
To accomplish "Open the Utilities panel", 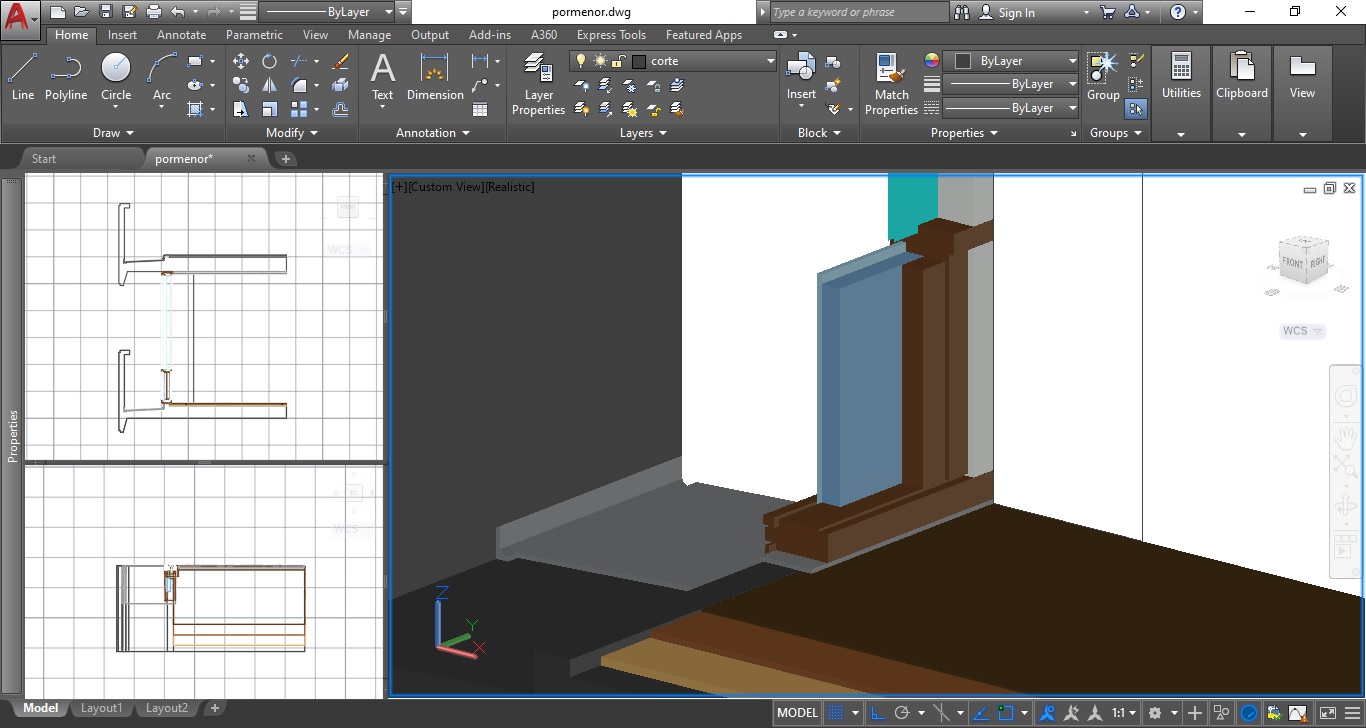I will pyautogui.click(x=1181, y=94).
